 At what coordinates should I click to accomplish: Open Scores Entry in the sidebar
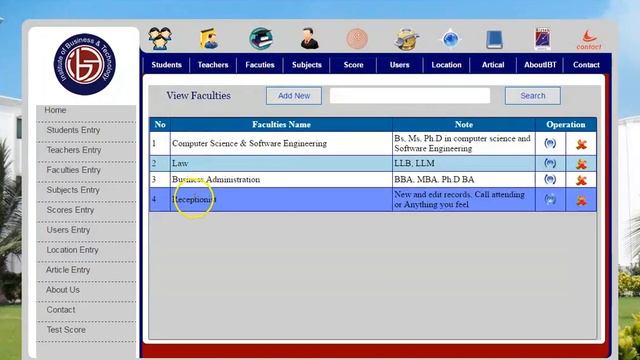(70, 210)
